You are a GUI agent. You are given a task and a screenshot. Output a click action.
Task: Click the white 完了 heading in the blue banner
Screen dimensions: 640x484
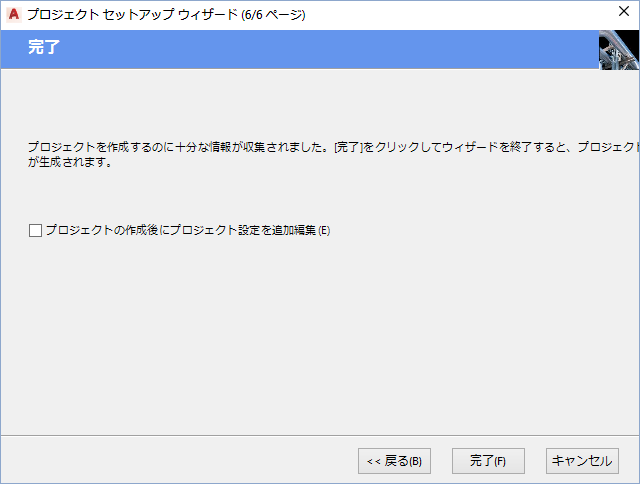43,48
